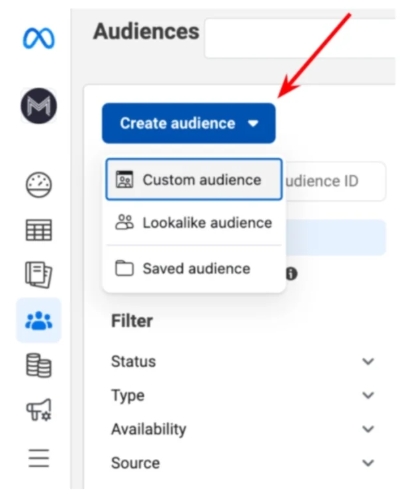405x495 pixels.
Task: Click the Source filter label
Action: (x=135, y=463)
